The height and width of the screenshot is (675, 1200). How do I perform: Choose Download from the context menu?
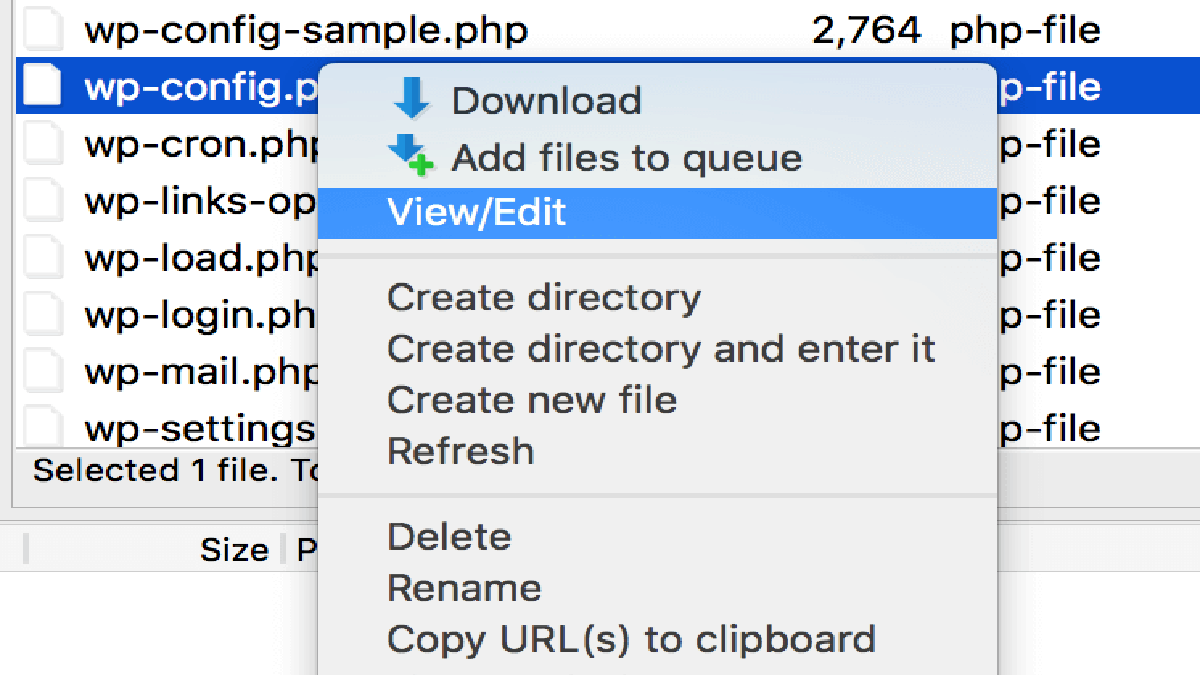[657, 101]
